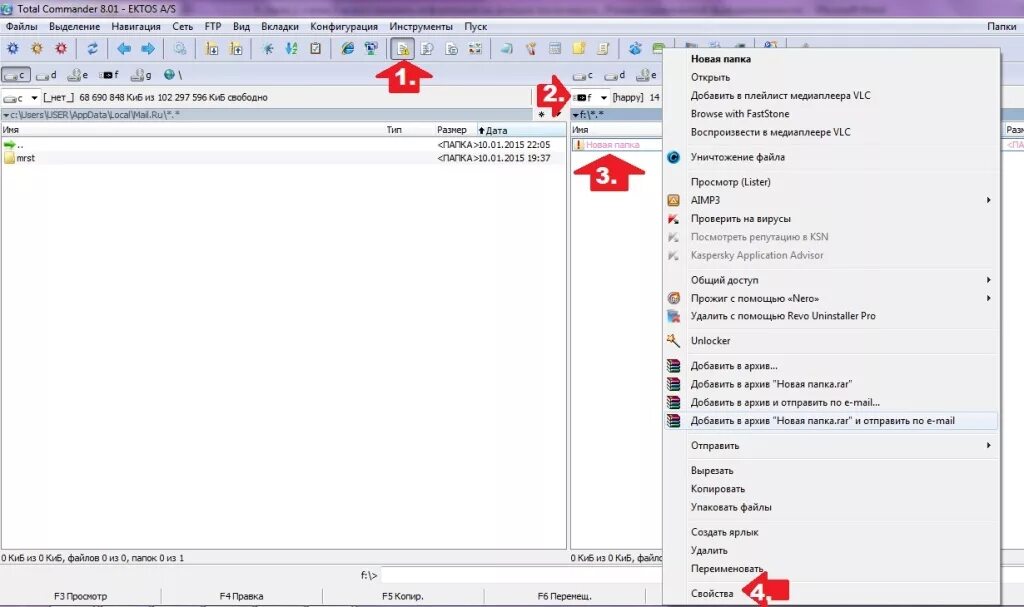The width and height of the screenshot is (1024, 607).
Task: Select drive f in left drive bar
Action: [109, 75]
